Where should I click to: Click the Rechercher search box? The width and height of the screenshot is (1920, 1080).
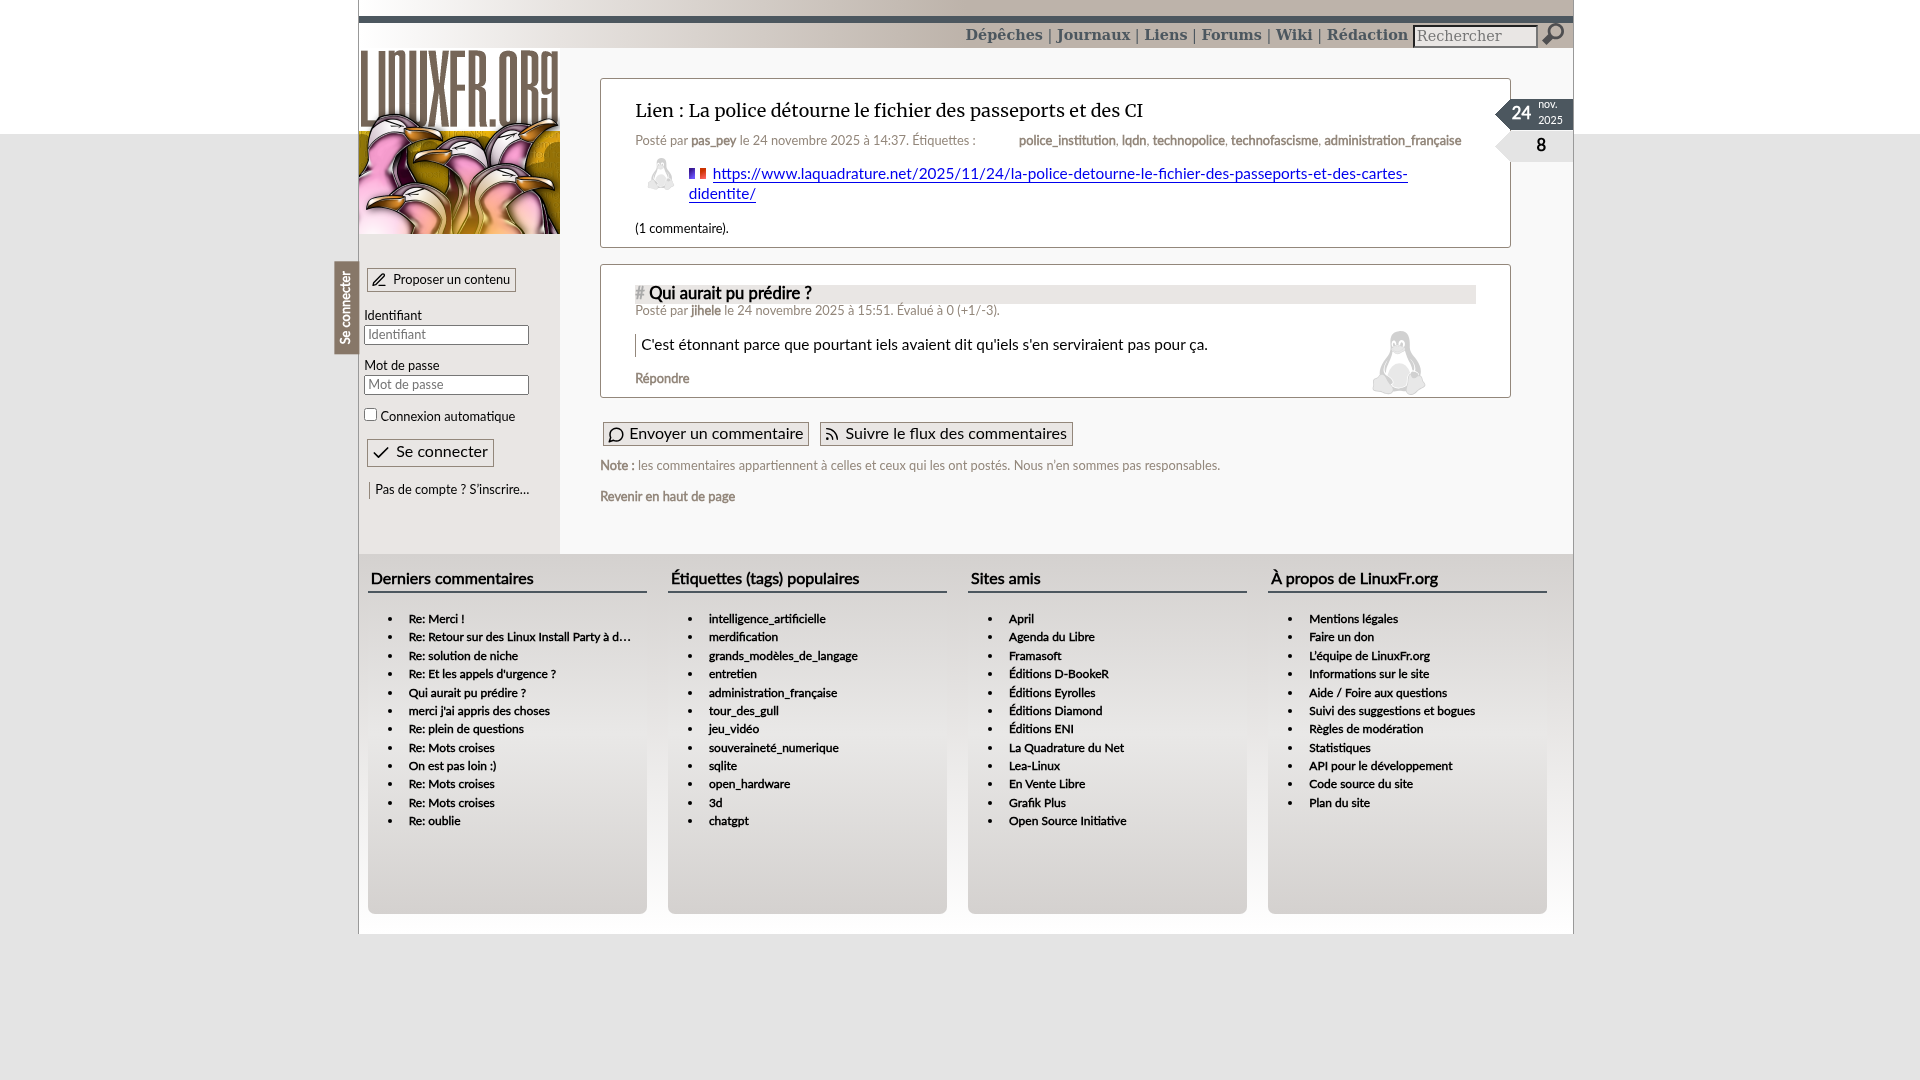click(1474, 36)
